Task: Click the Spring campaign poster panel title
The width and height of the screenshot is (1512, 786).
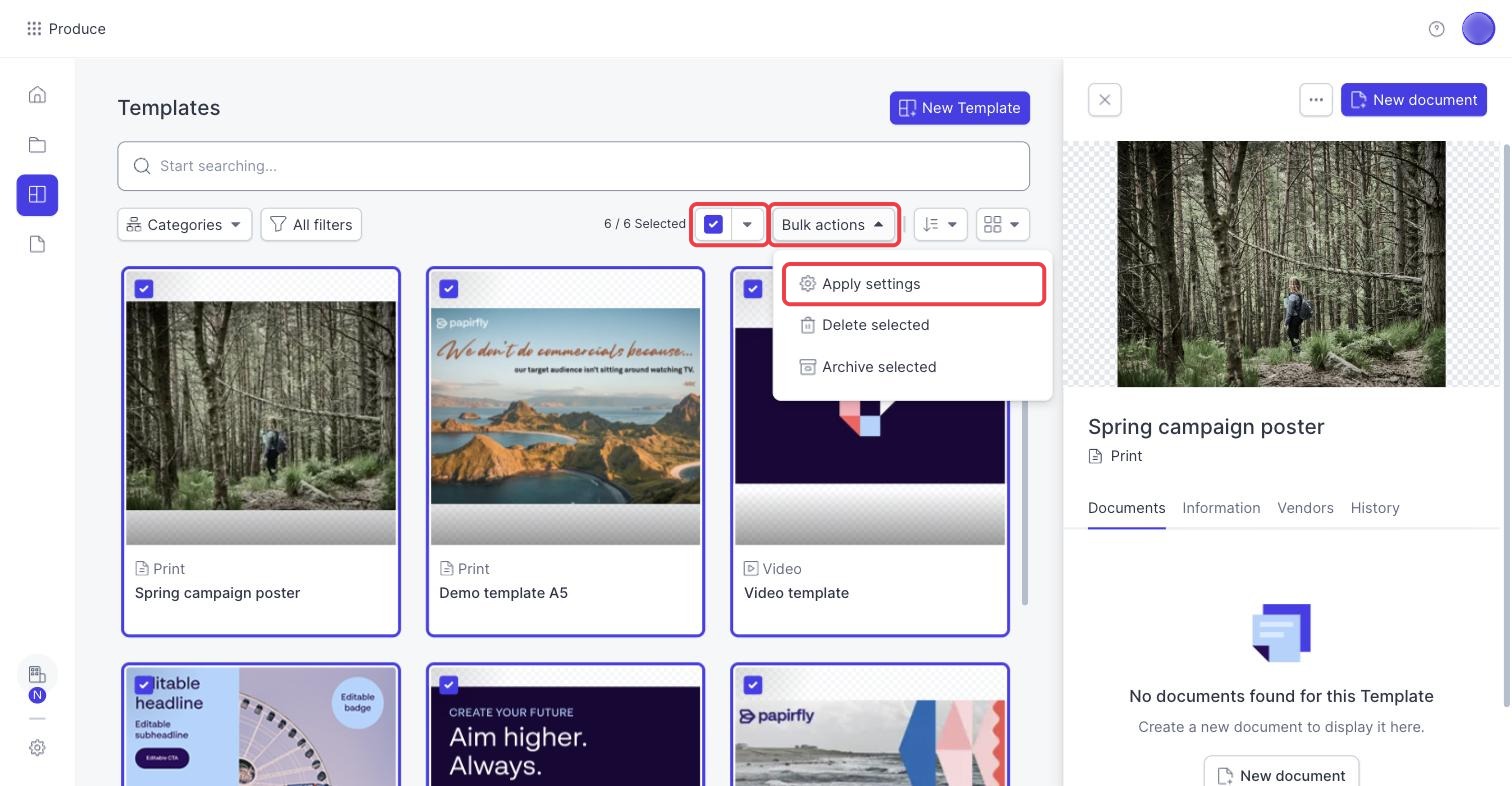Action: pos(1206,427)
